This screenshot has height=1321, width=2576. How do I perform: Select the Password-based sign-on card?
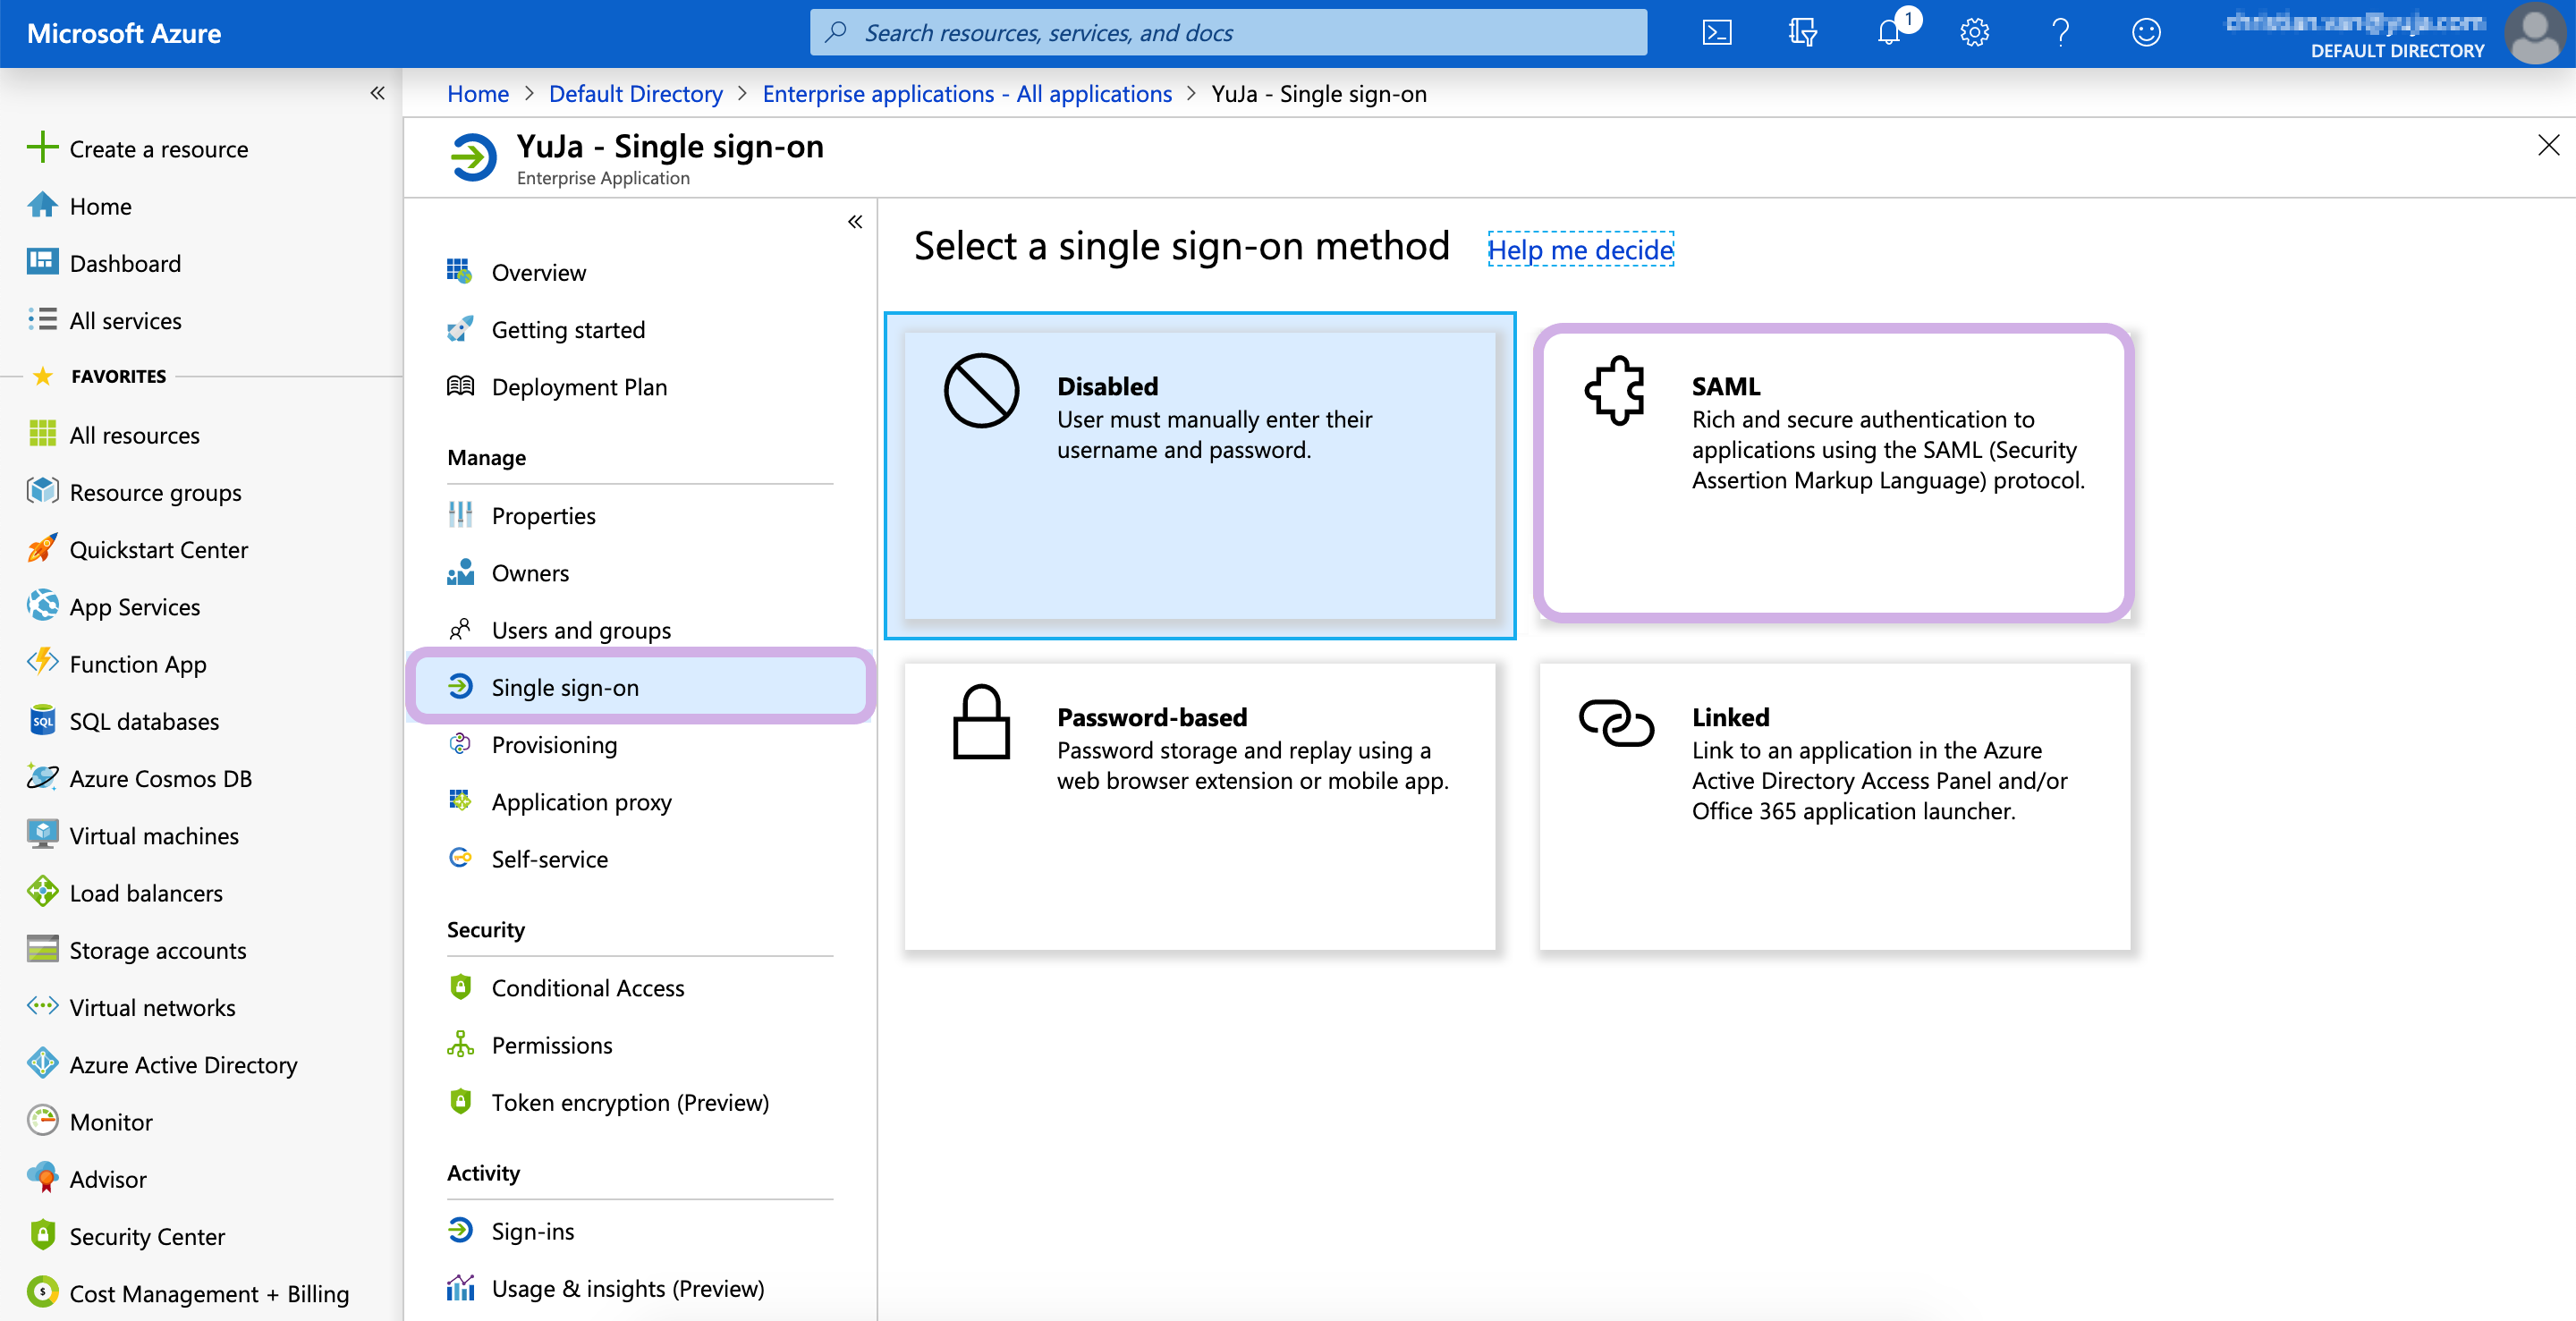1199,806
